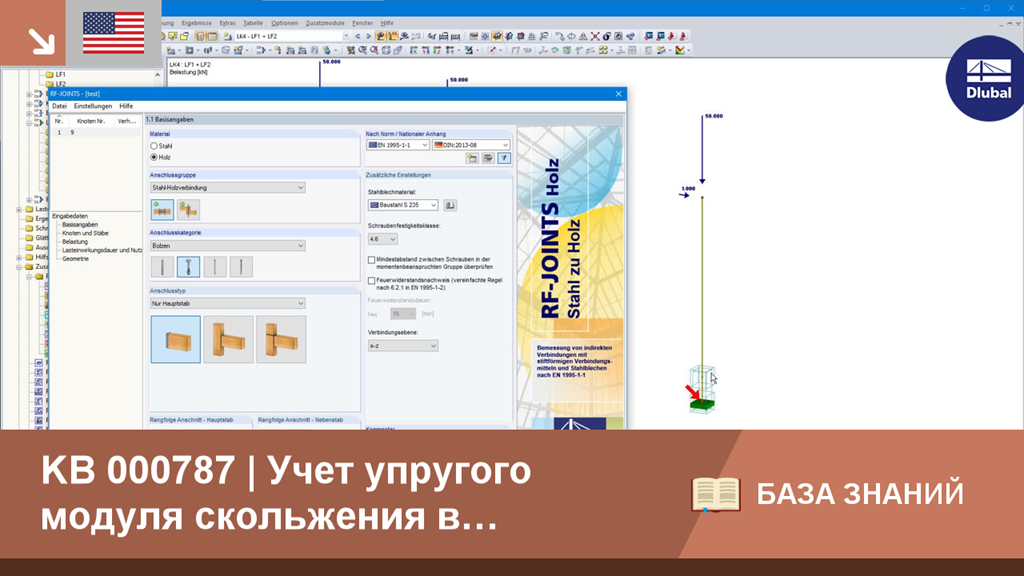Screen dimensions: 1024x576
Task: Click the red X delete toolbar icon
Action: (x=595, y=37)
